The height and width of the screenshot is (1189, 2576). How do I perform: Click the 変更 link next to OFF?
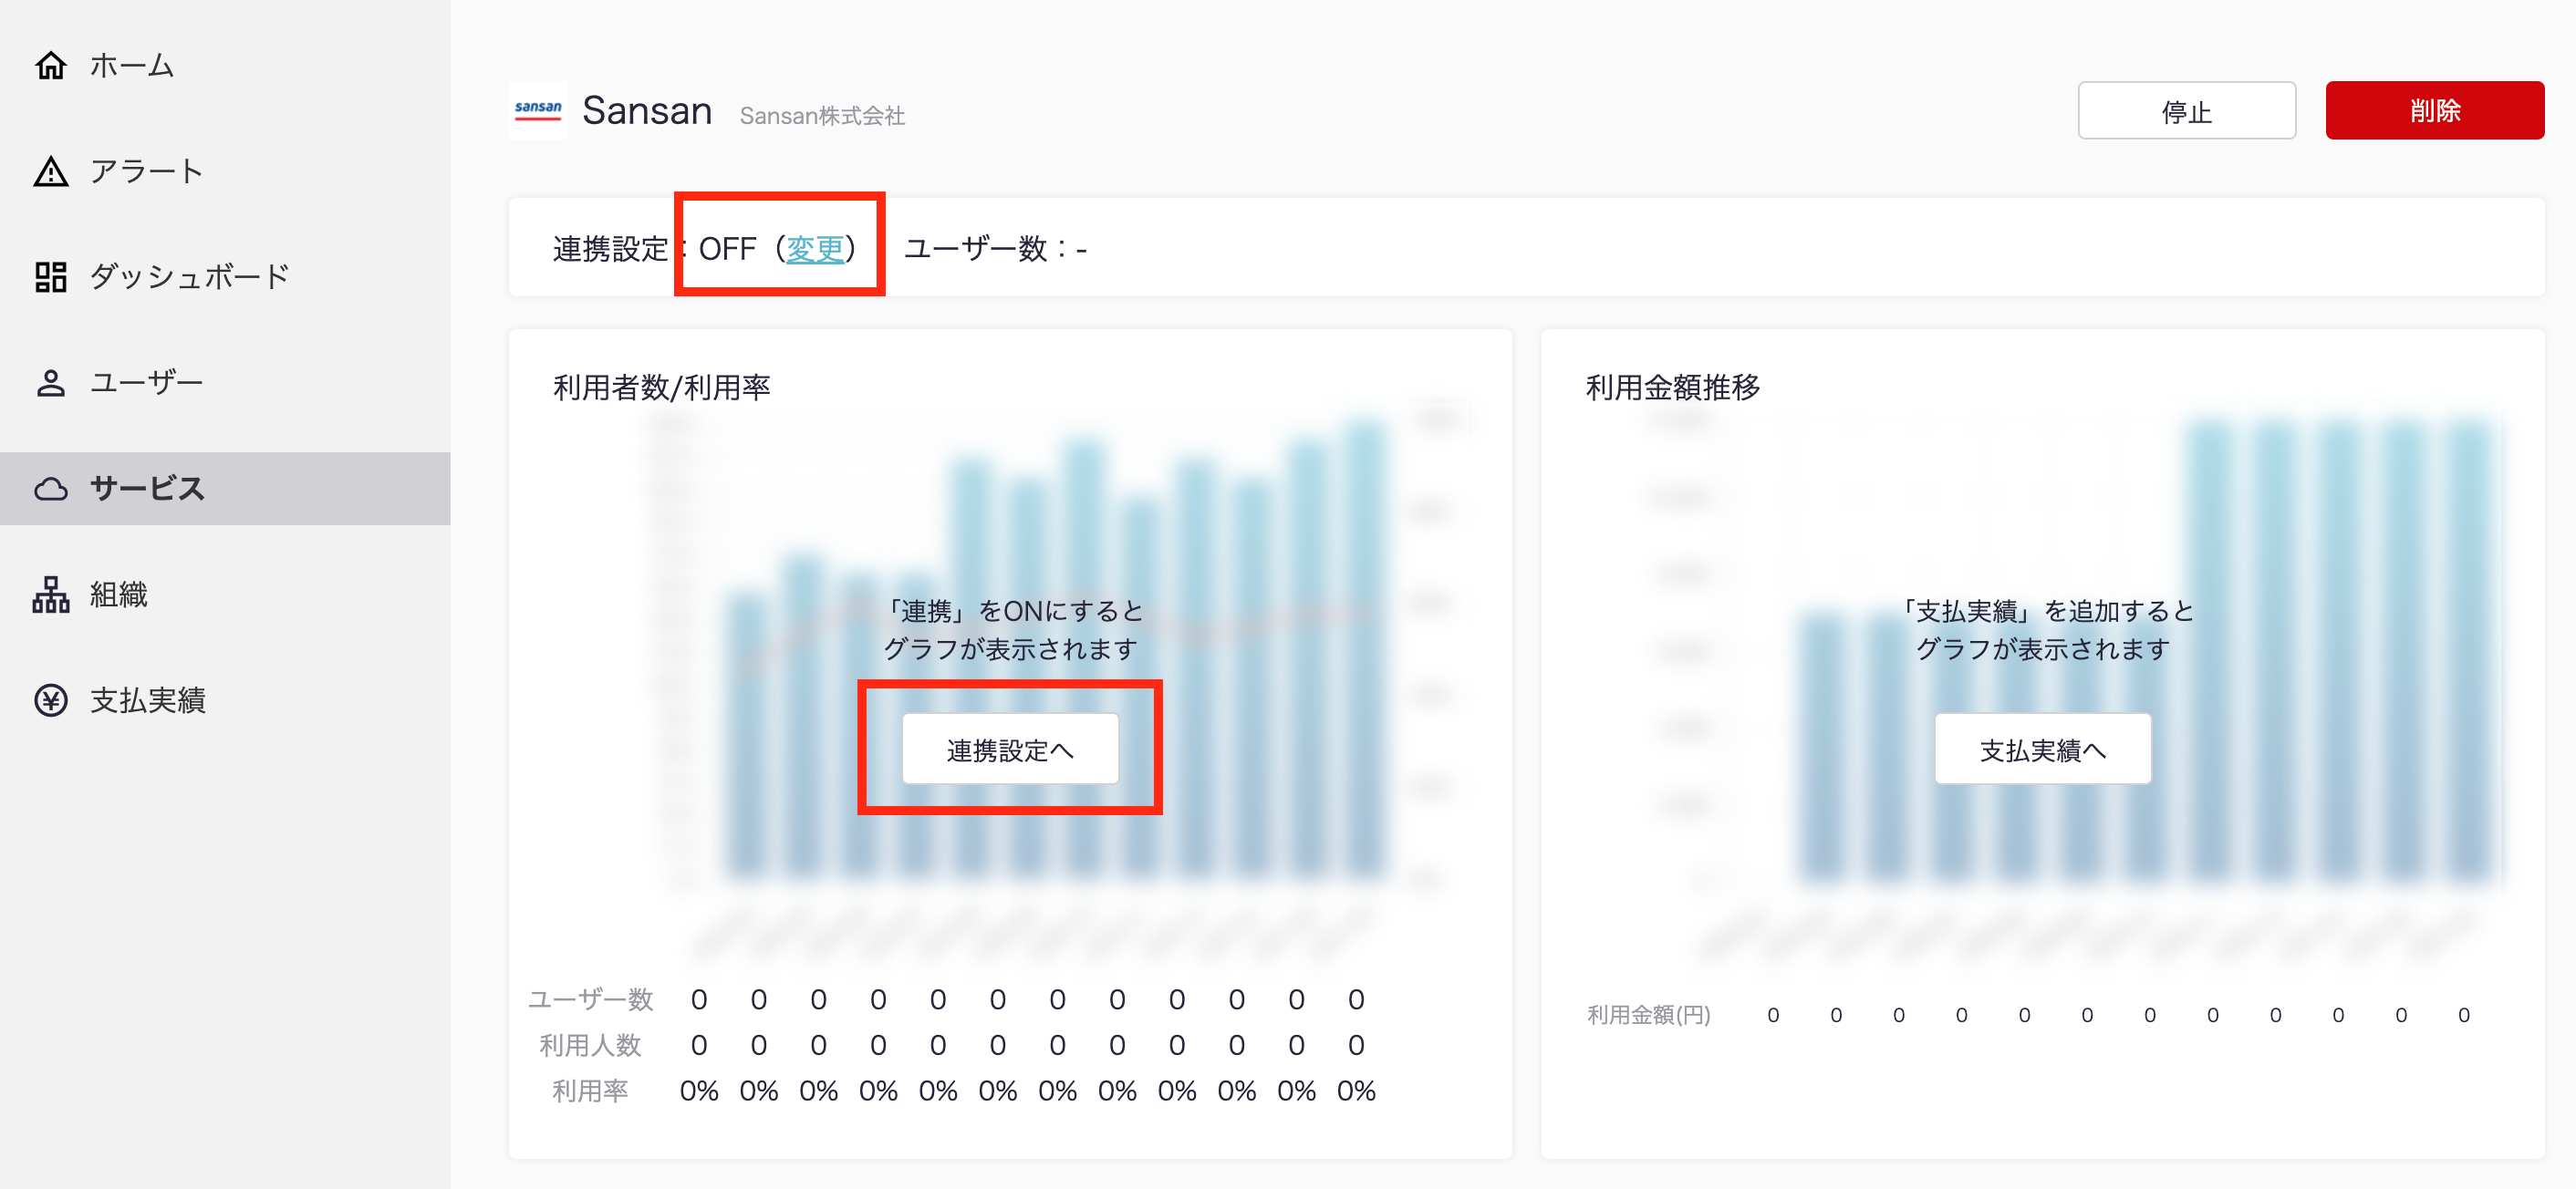click(815, 249)
